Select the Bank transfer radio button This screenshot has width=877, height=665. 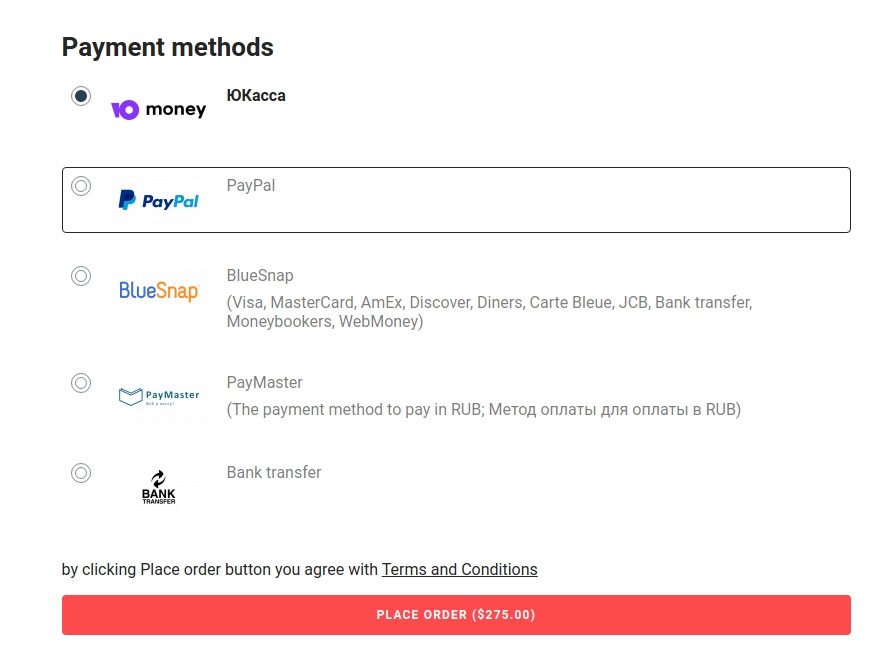(81, 473)
